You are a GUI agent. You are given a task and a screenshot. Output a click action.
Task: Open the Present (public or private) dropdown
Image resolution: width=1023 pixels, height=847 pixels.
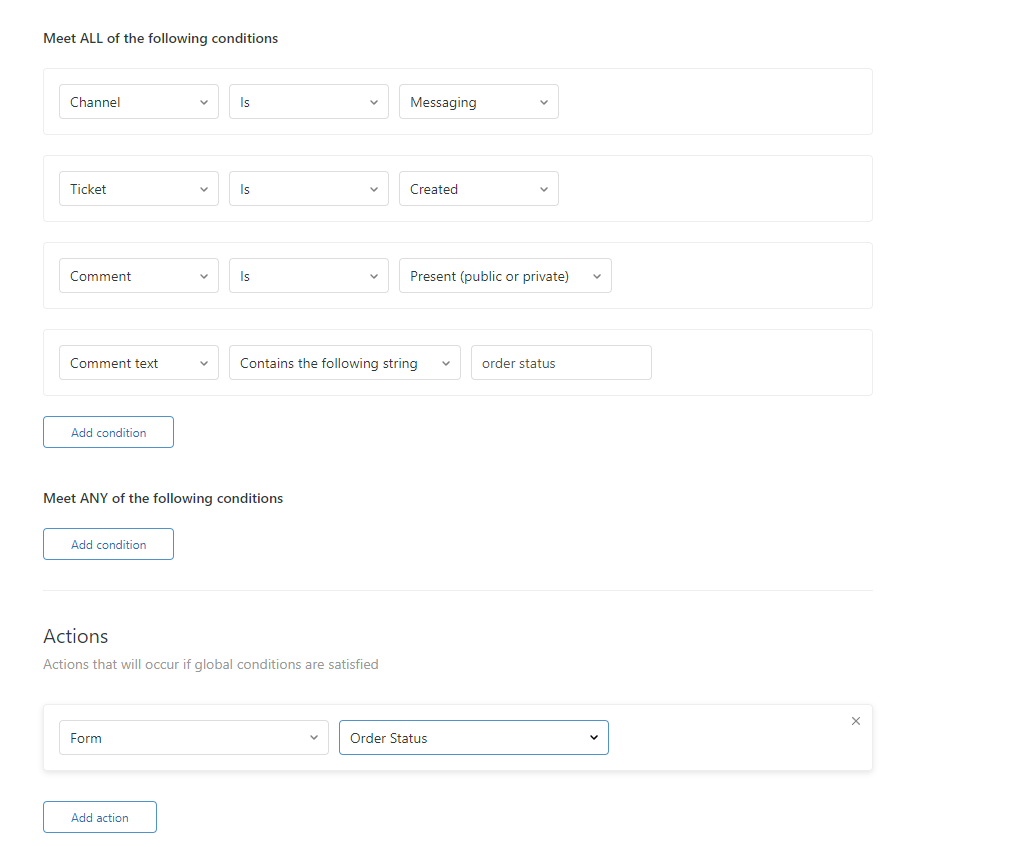tap(505, 276)
